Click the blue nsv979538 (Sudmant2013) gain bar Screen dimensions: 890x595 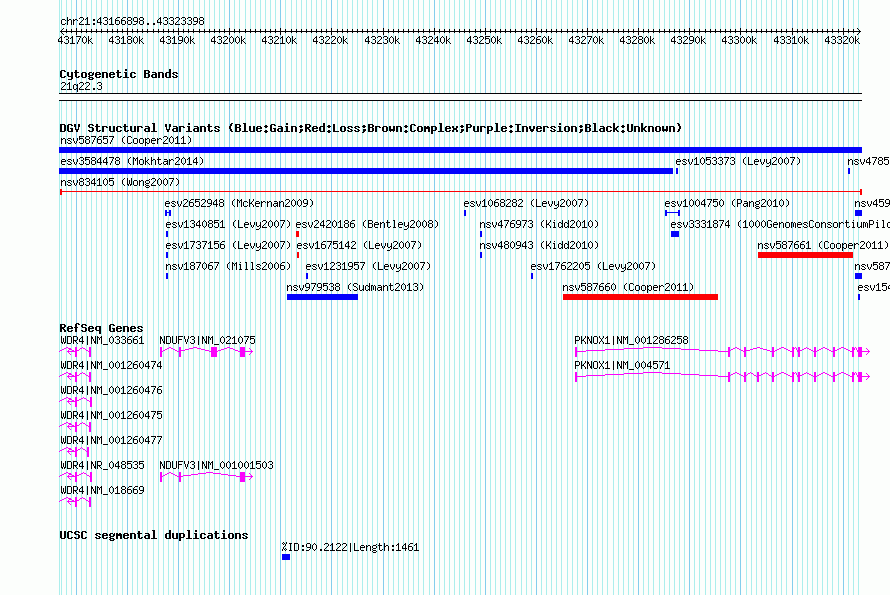point(322,297)
